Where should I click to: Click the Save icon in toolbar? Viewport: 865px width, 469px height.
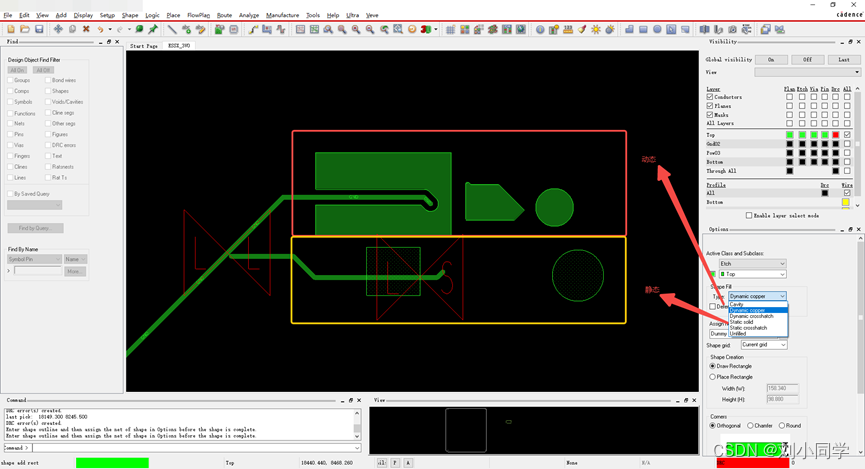click(x=39, y=30)
